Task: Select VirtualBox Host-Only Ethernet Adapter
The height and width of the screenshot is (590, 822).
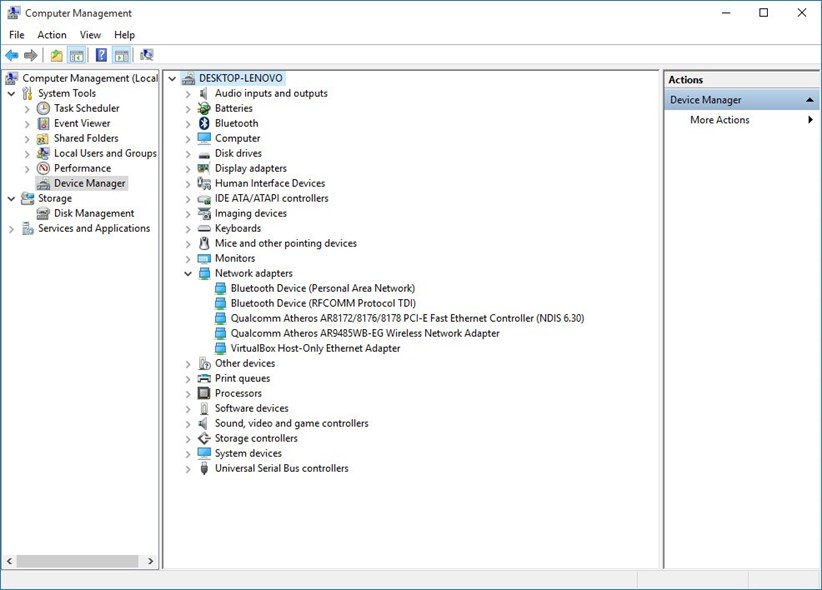Action: pyautogui.click(x=315, y=348)
